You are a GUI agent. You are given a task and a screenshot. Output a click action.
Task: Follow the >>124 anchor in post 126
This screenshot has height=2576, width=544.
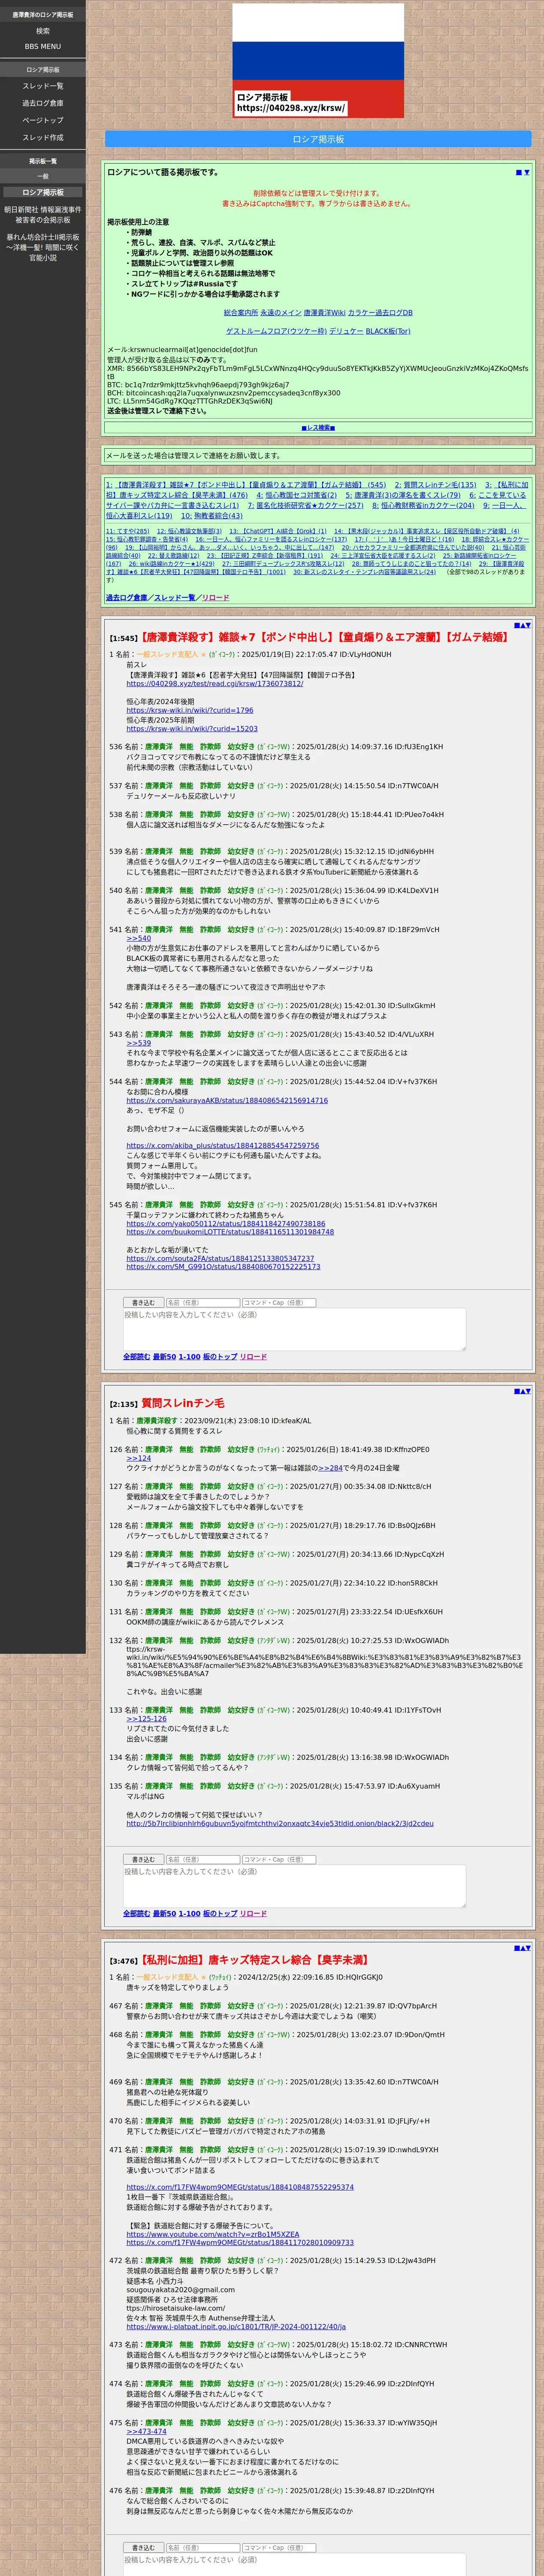pyautogui.click(x=138, y=1459)
